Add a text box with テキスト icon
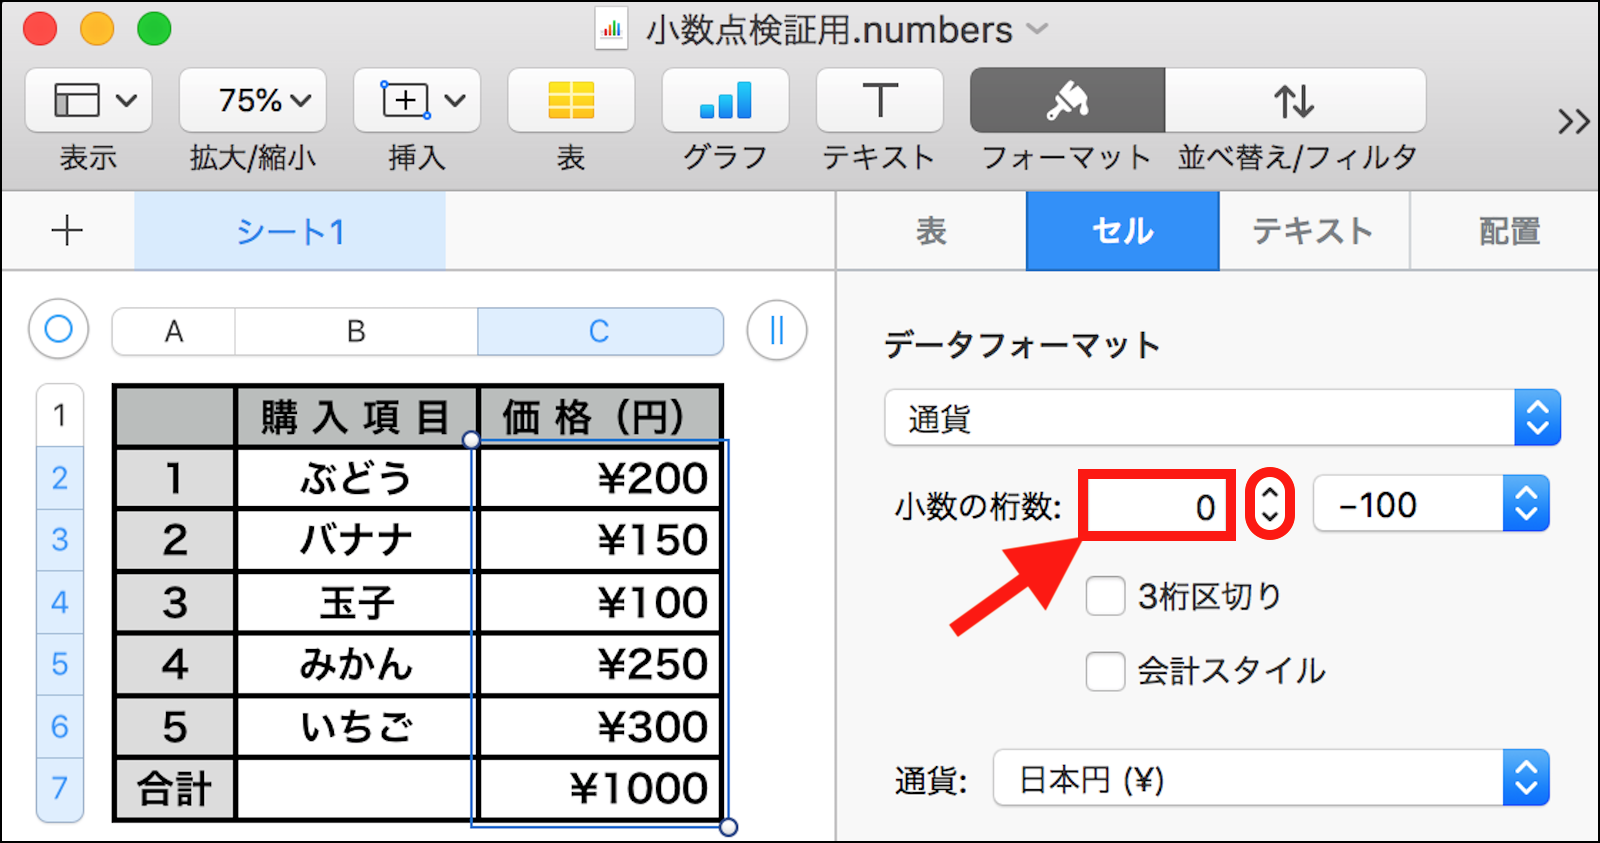This screenshot has height=843, width=1600. pyautogui.click(x=879, y=100)
